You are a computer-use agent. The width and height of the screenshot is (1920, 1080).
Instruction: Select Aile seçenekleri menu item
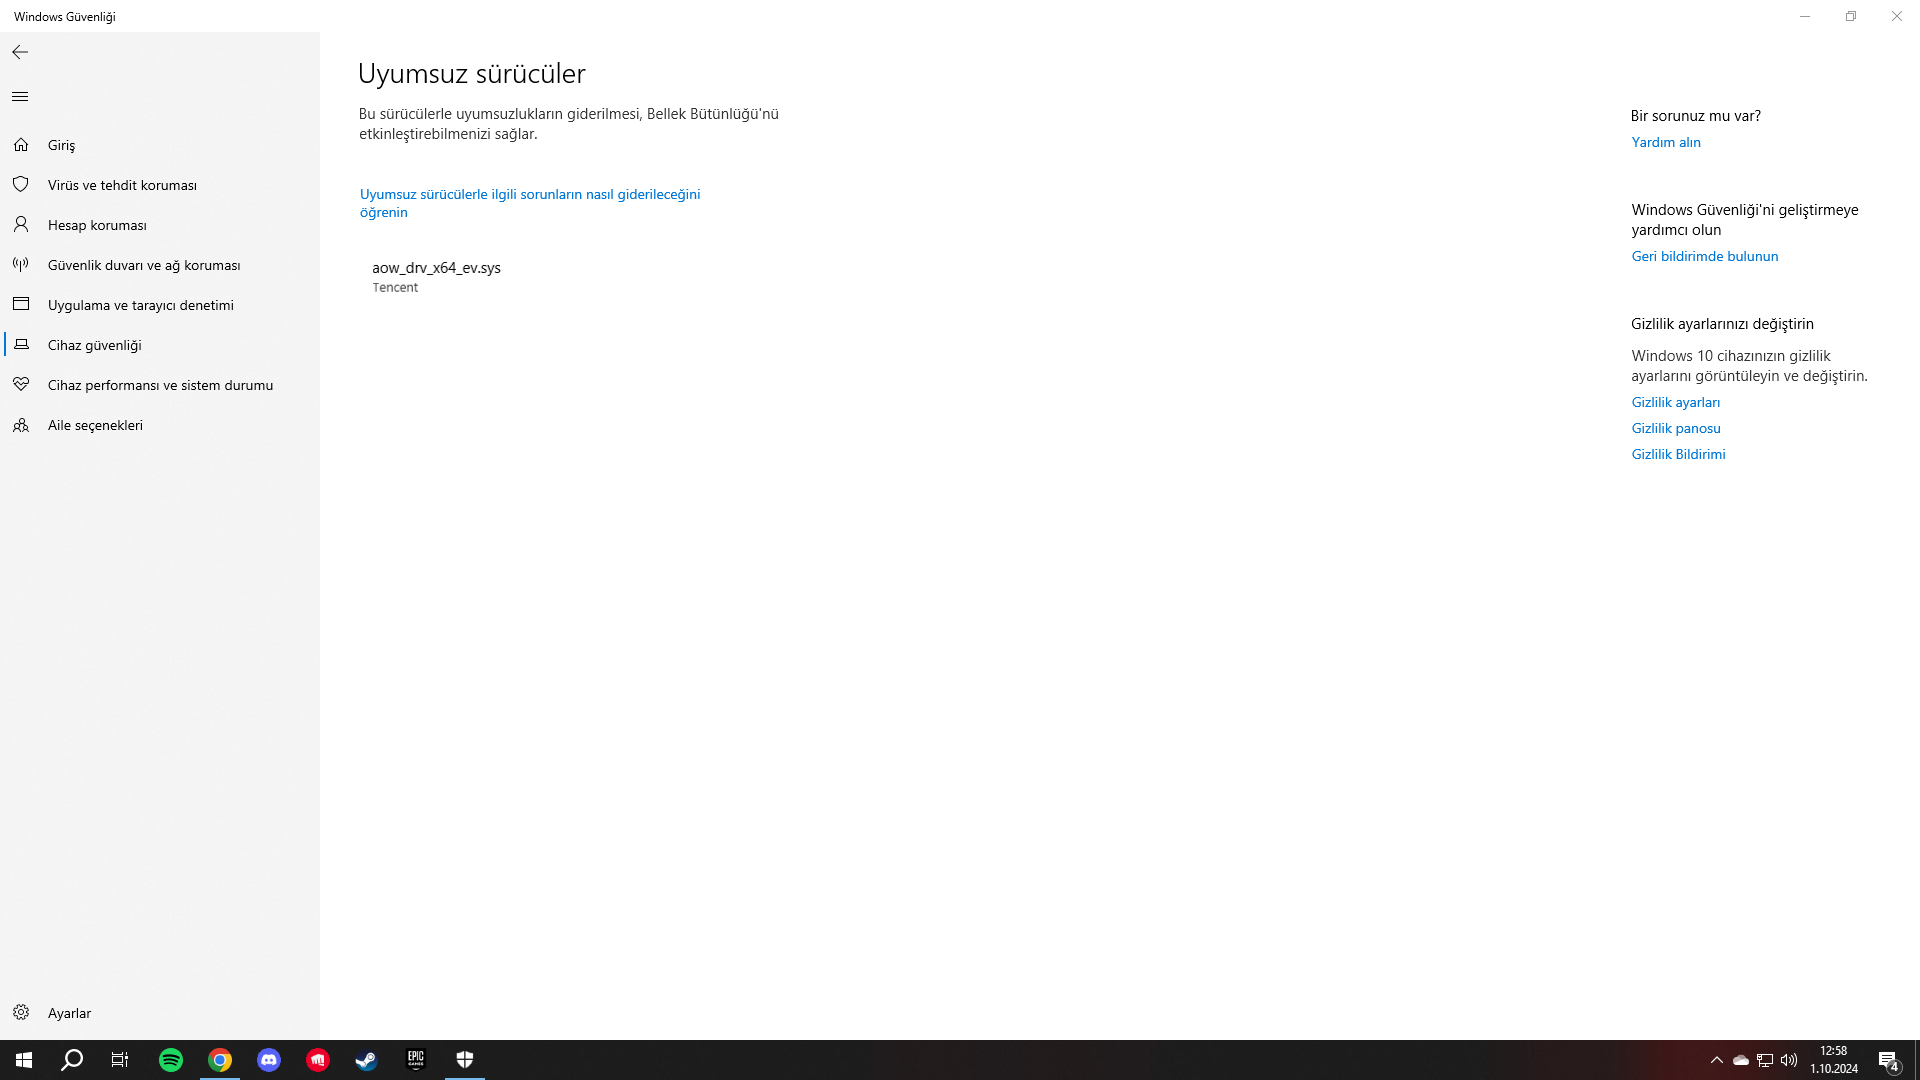[95, 425]
